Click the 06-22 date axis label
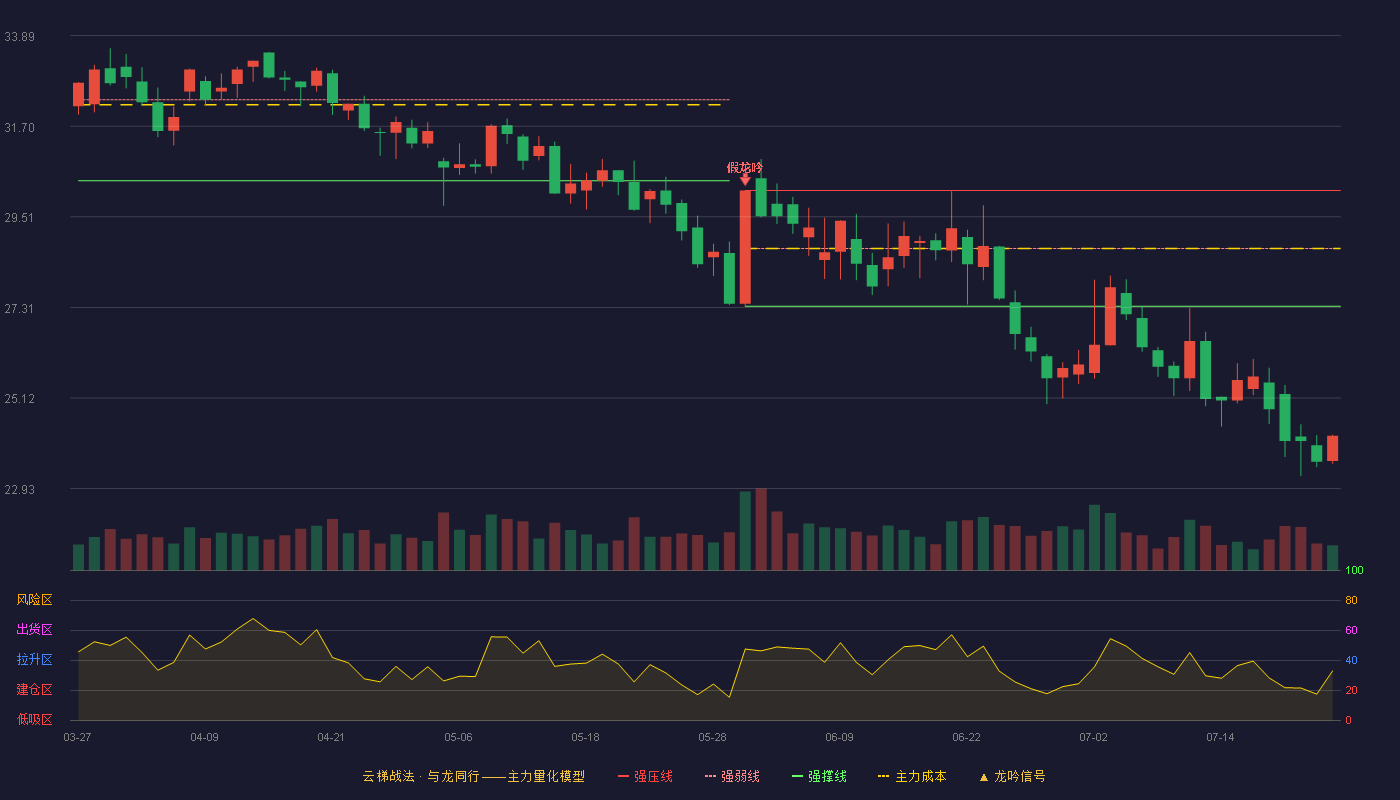The width and height of the screenshot is (1400, 800). (x=967, y=737)
